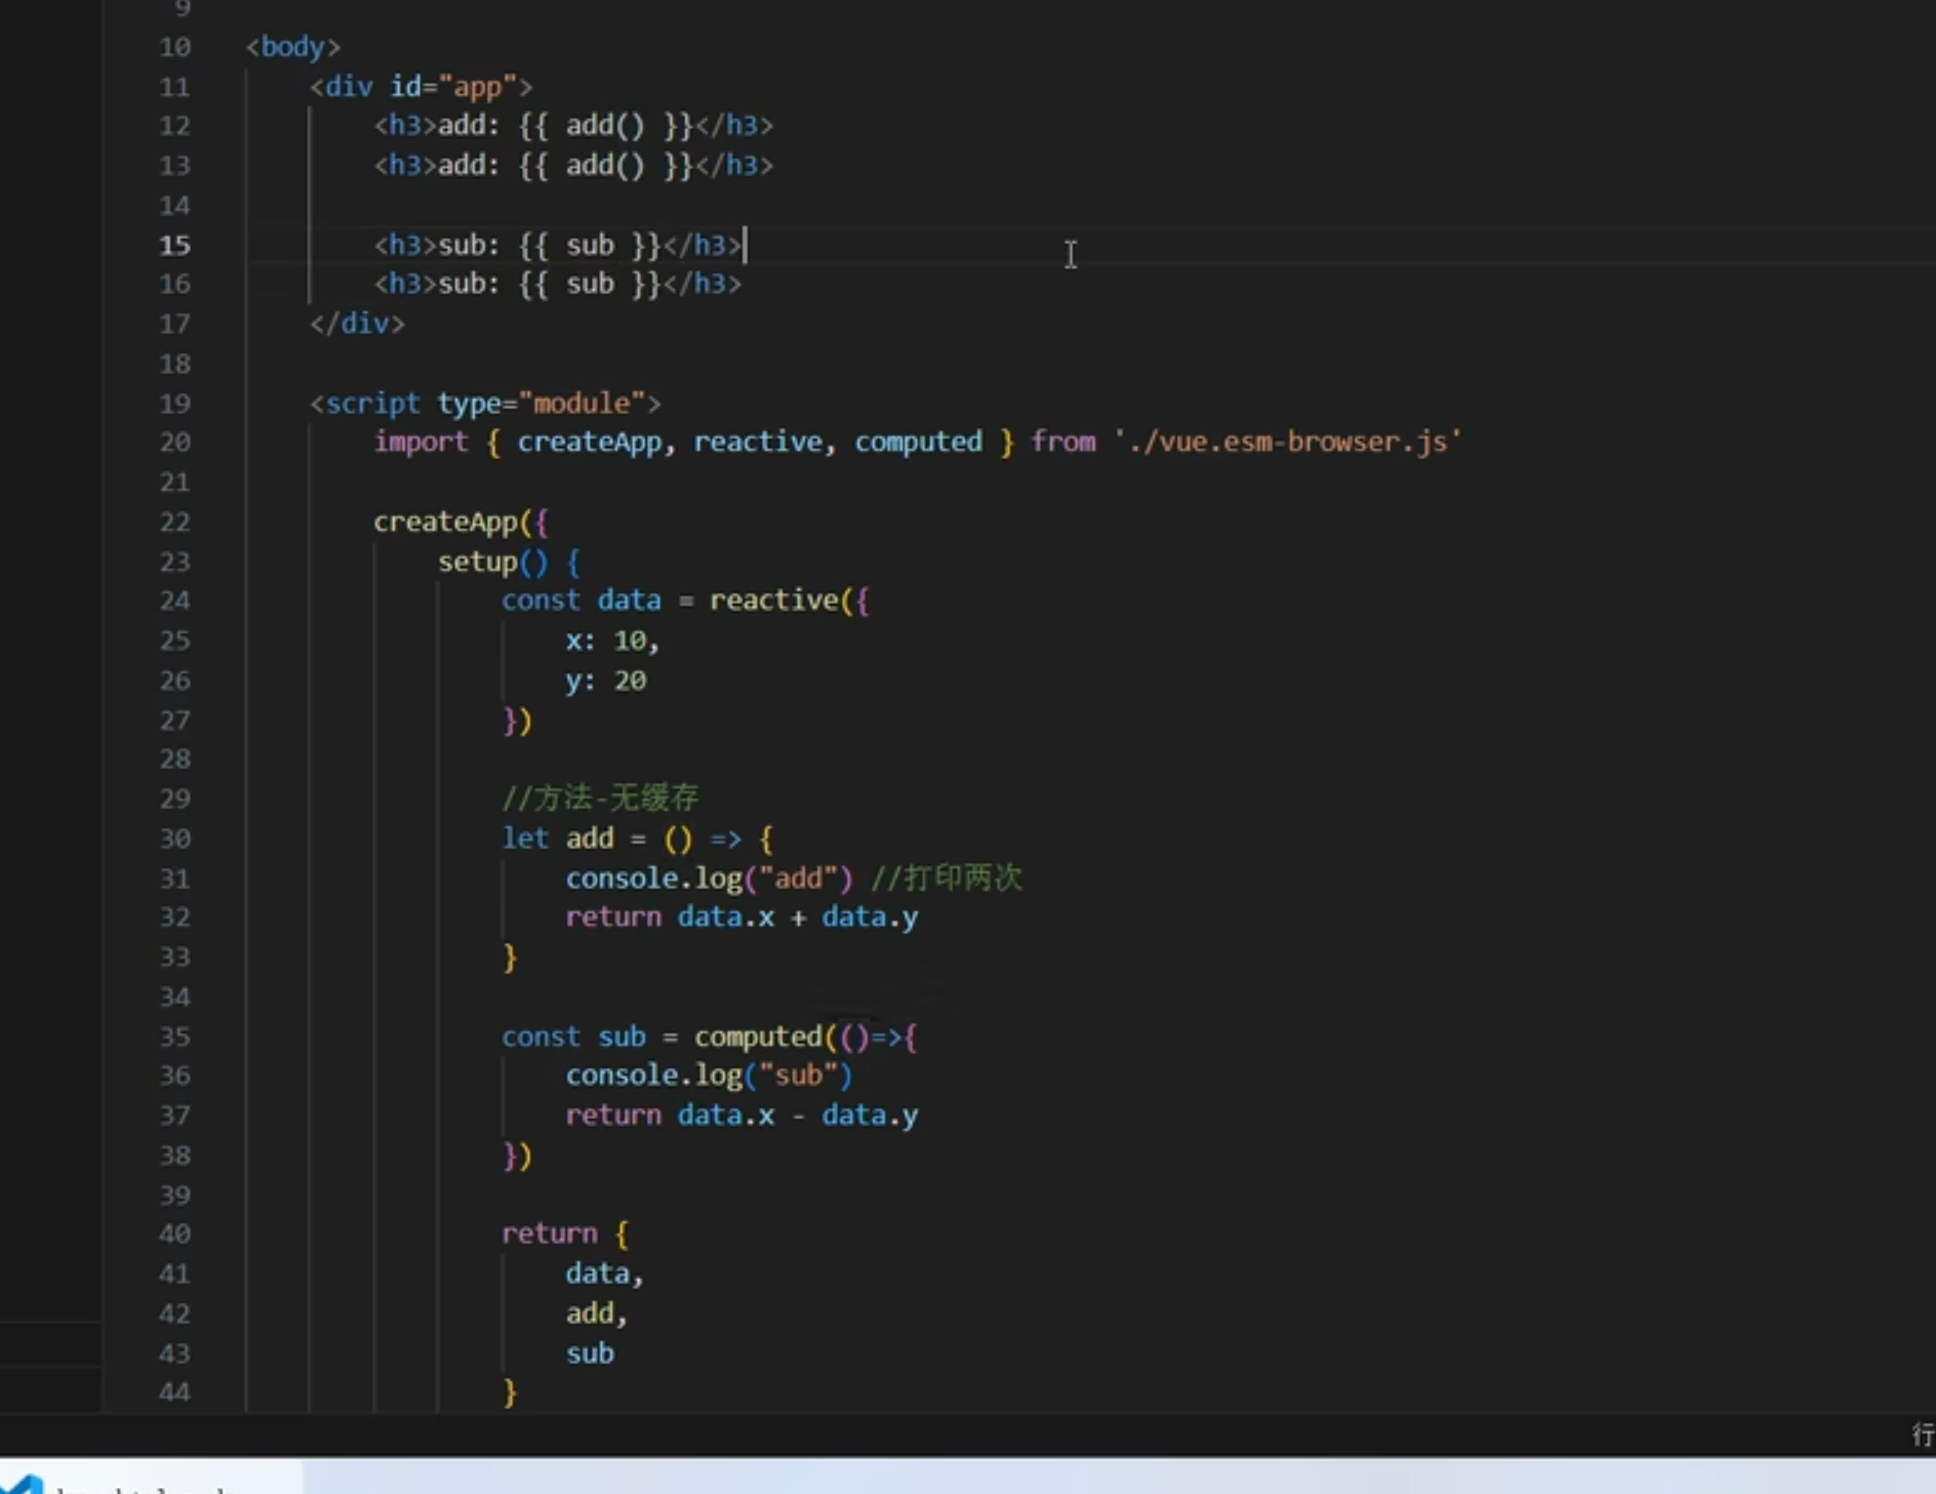Click add, entry on line 42
1936x1494 pixels.
597,1314
